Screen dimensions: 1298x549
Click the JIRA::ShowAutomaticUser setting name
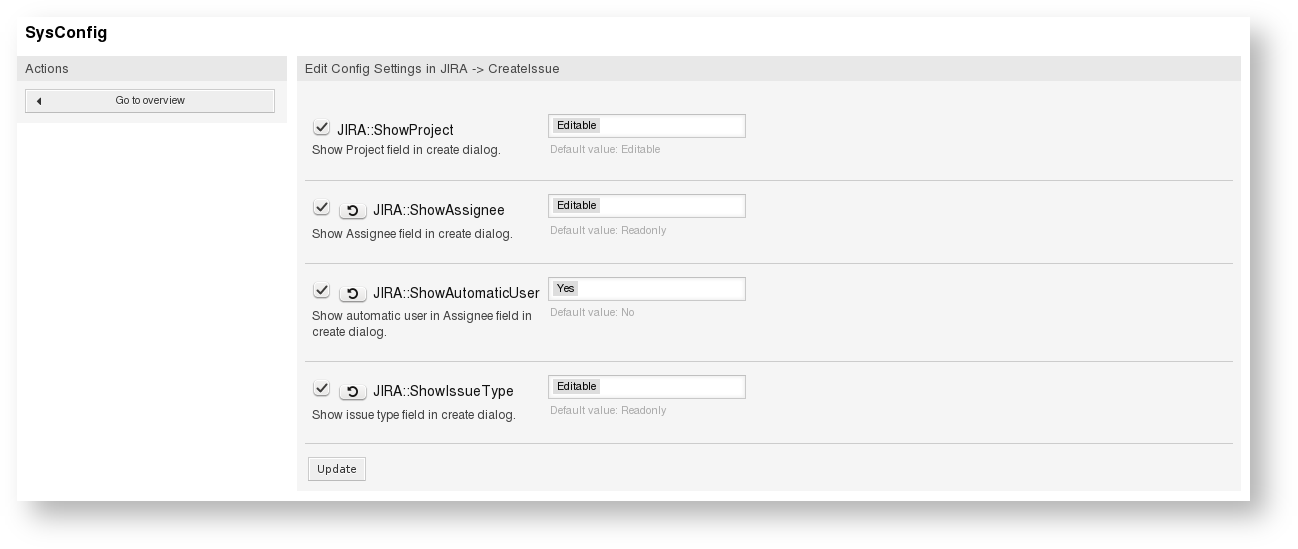[456, 293]
